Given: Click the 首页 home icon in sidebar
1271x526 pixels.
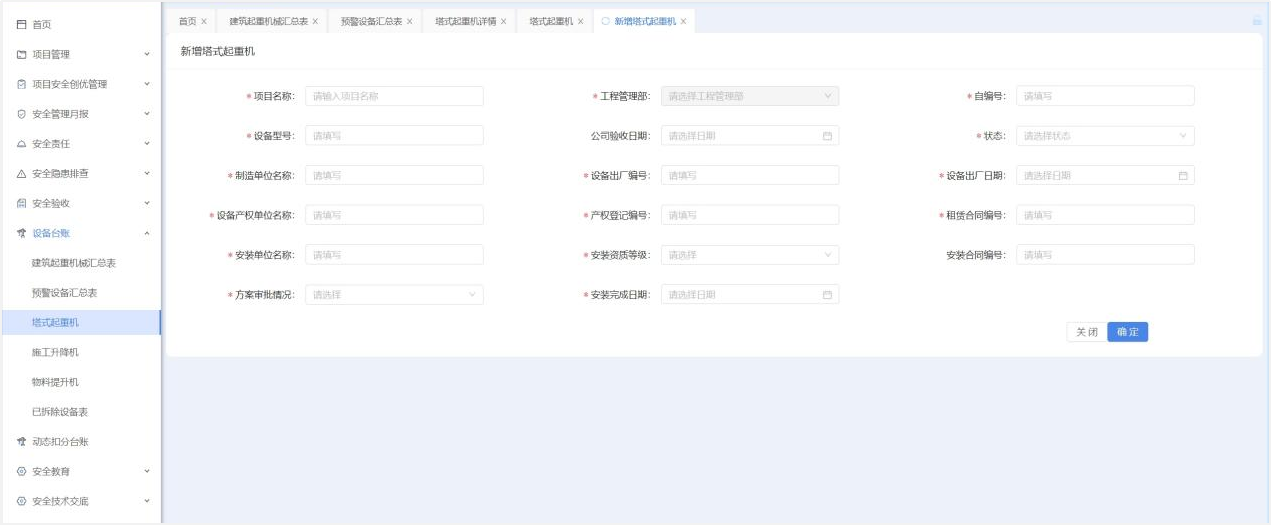Looking at the screenshot, I should (21, 24).
